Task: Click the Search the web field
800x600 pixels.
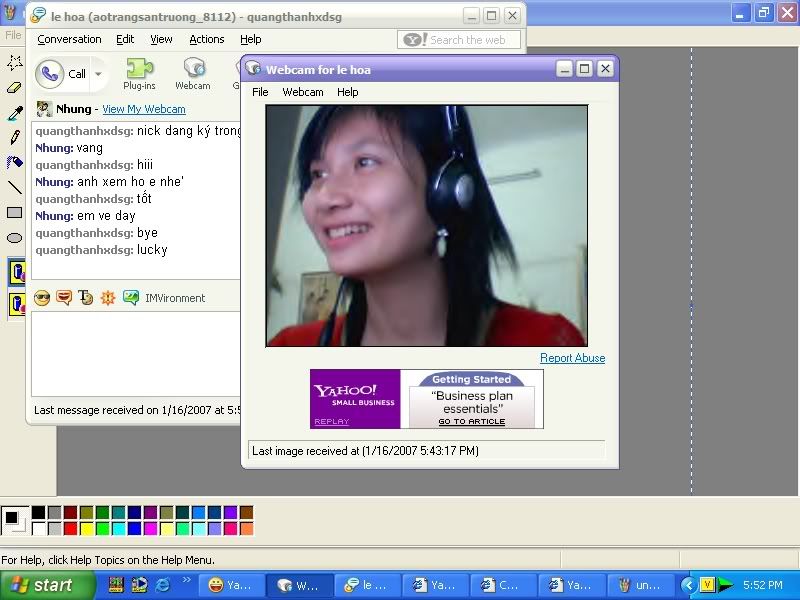Action: pyautogui.click(x=467, y=40)
